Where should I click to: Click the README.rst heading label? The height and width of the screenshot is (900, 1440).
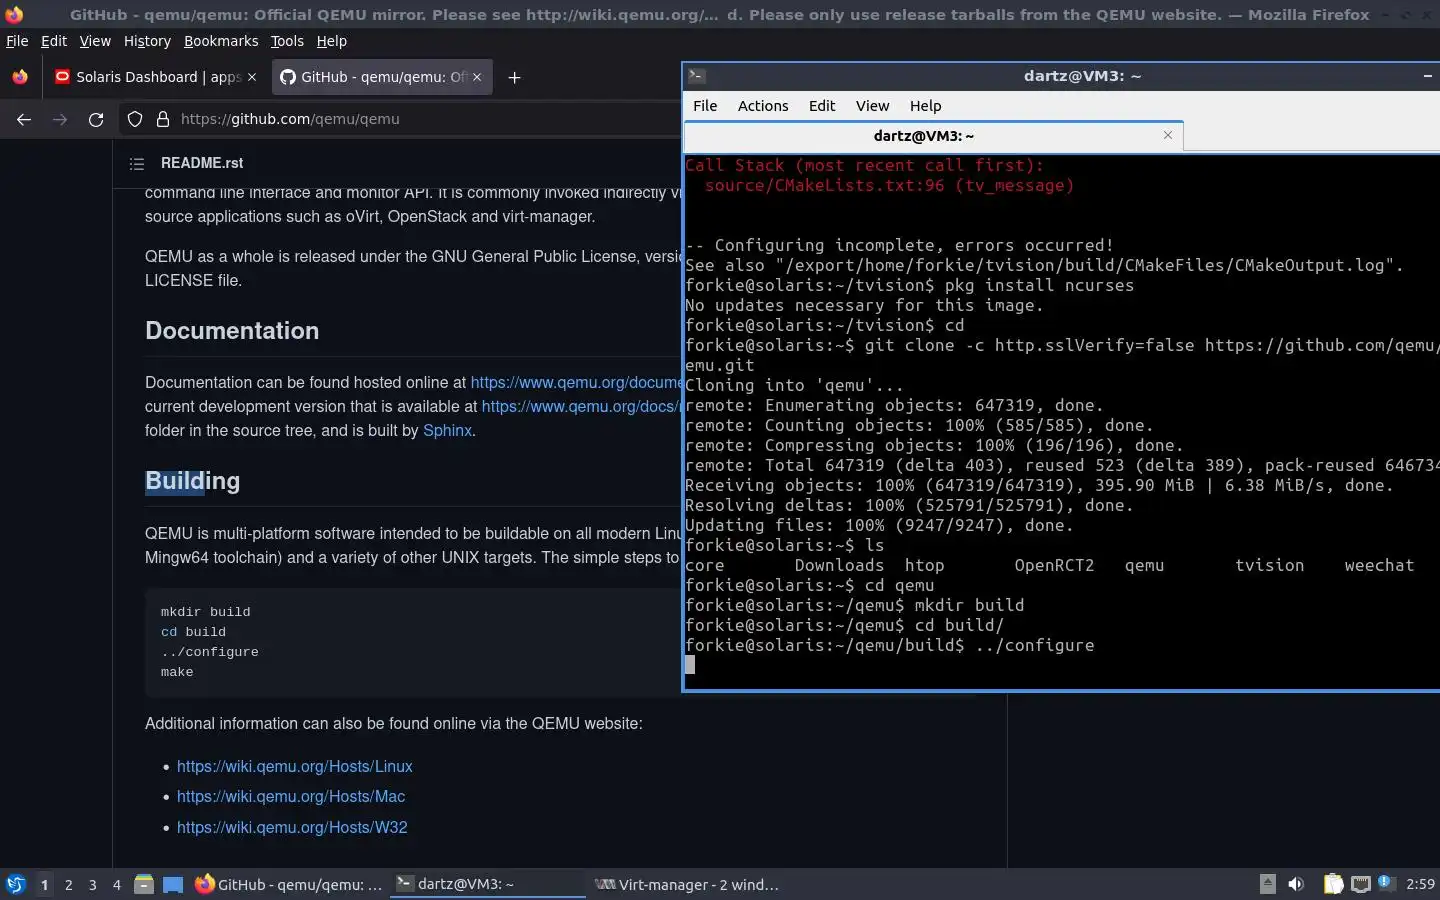click(x=202, y=163)
